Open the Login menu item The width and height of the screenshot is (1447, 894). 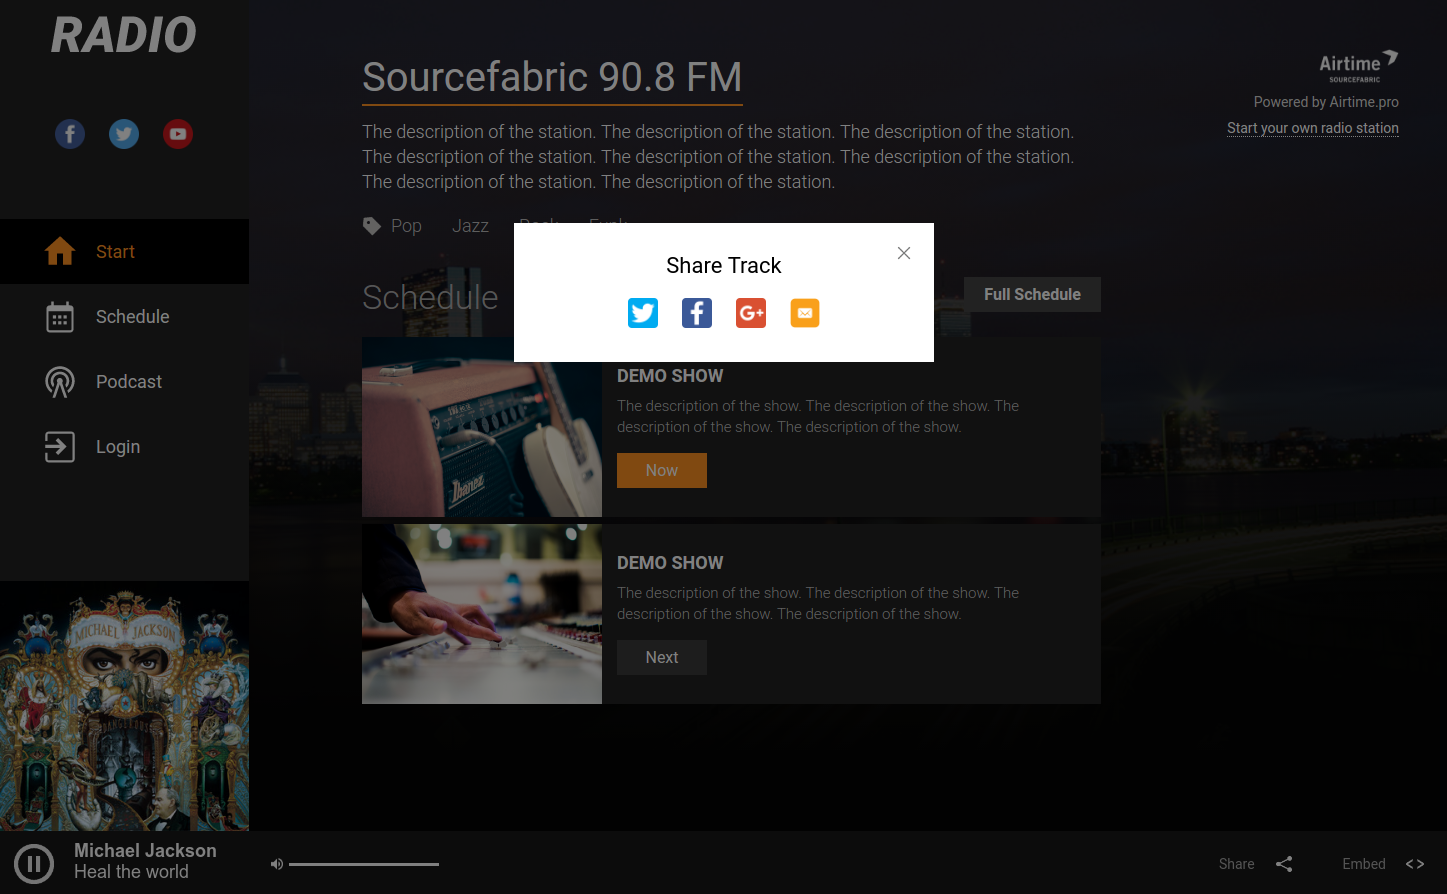pos(124,447)
